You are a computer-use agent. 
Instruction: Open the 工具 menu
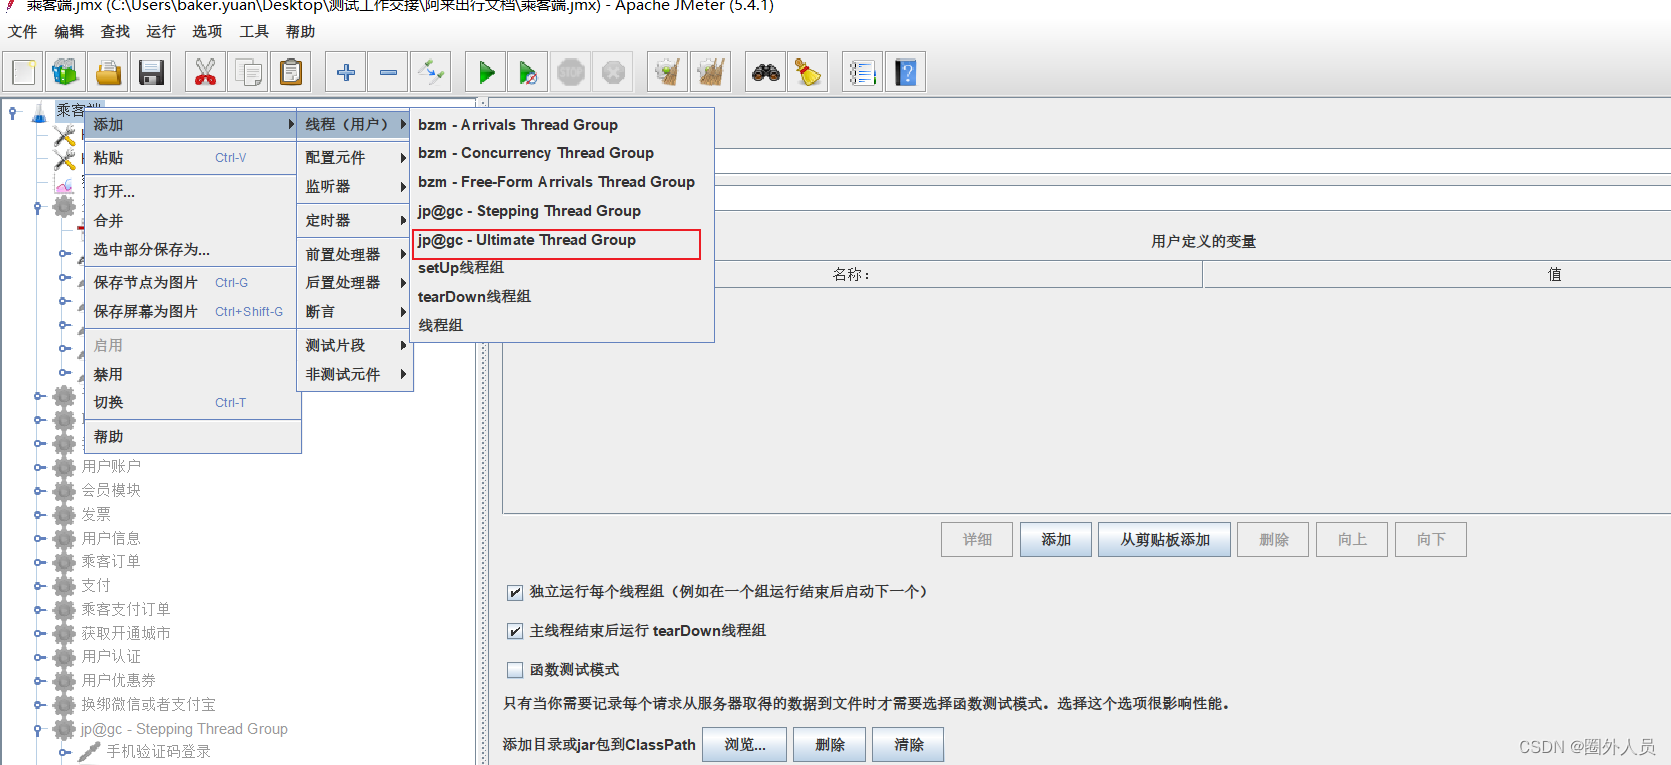[254, 32]
